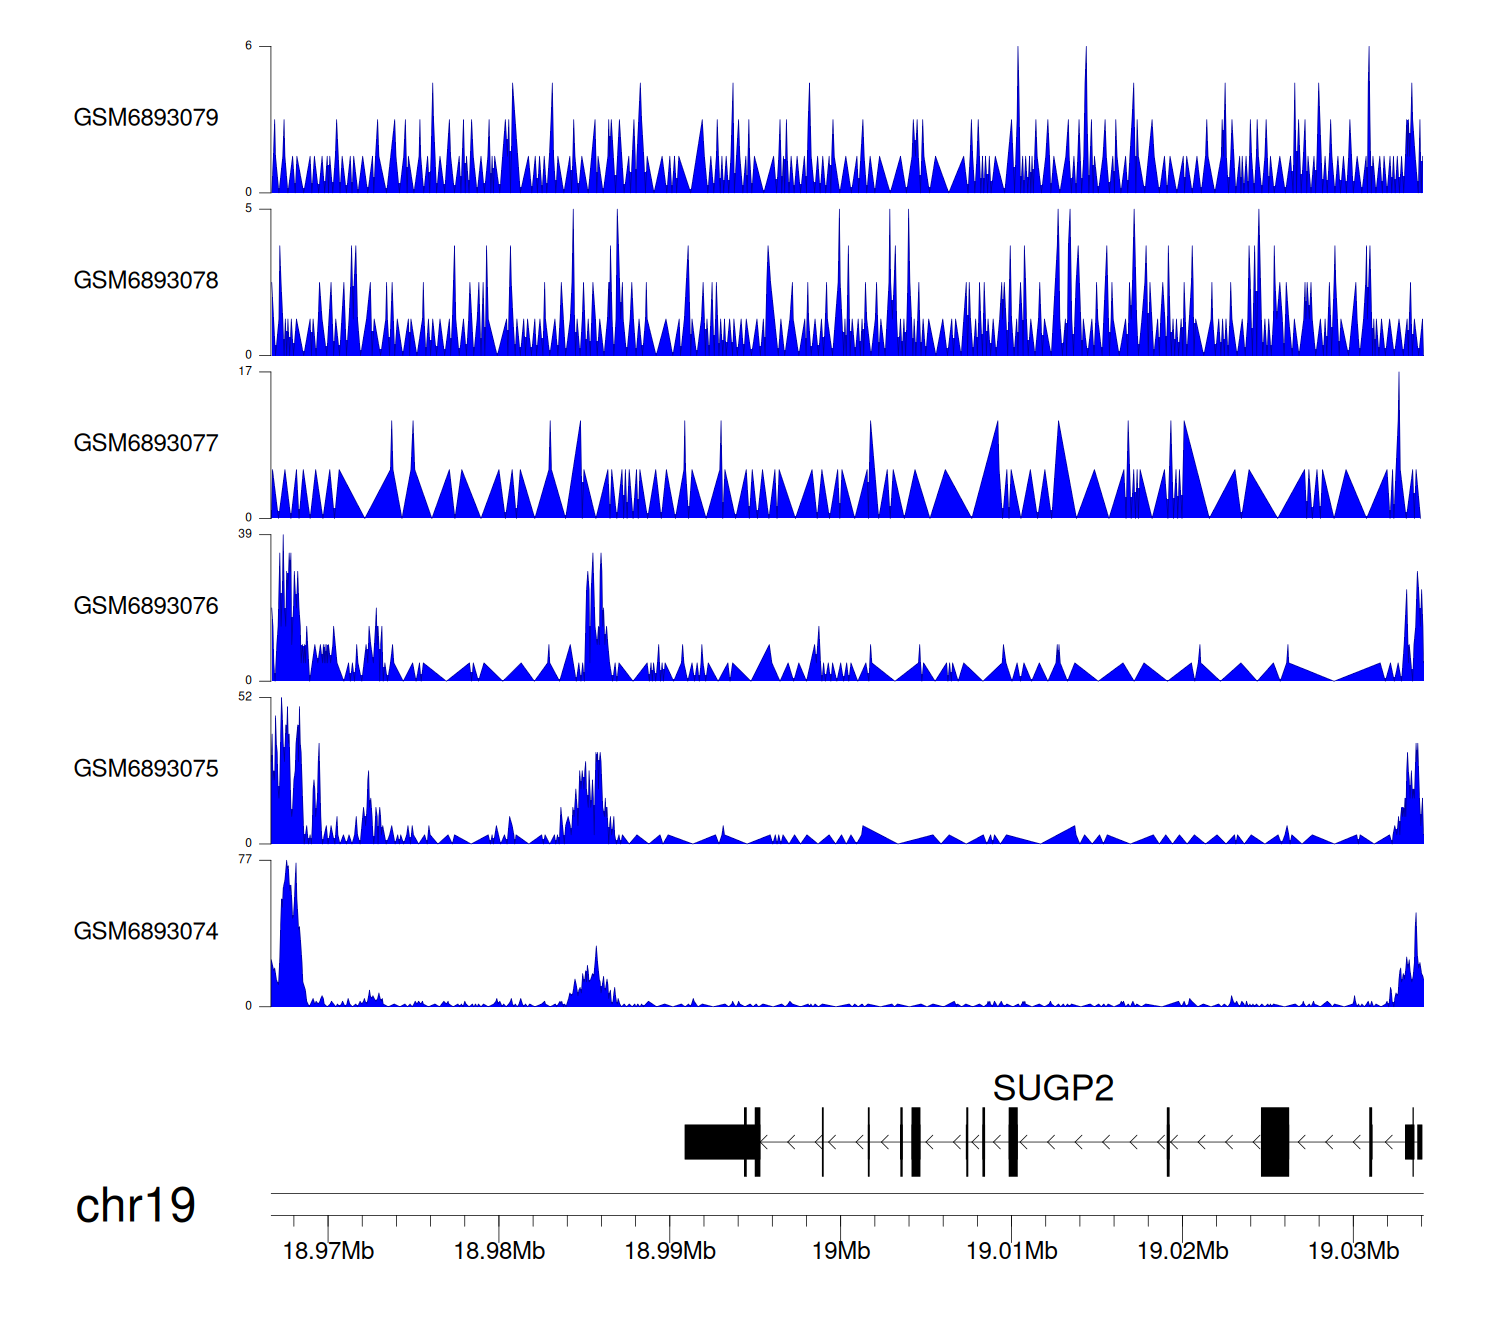
Task: Click the y-axis maximum 77 on GSM6893074
Action: (x=245, y=859)
